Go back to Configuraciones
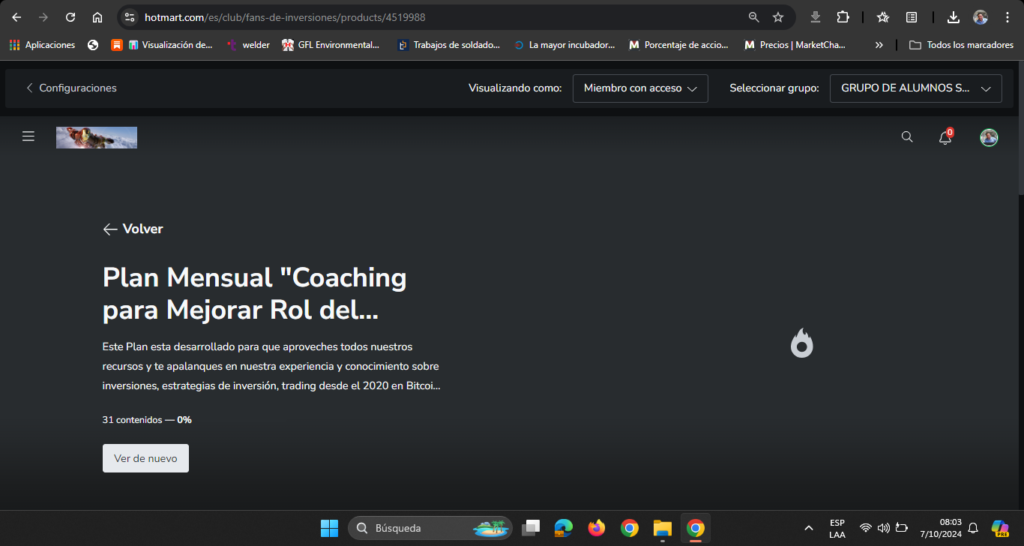Viewport: 1024px width, 546px height. point(71,88)
